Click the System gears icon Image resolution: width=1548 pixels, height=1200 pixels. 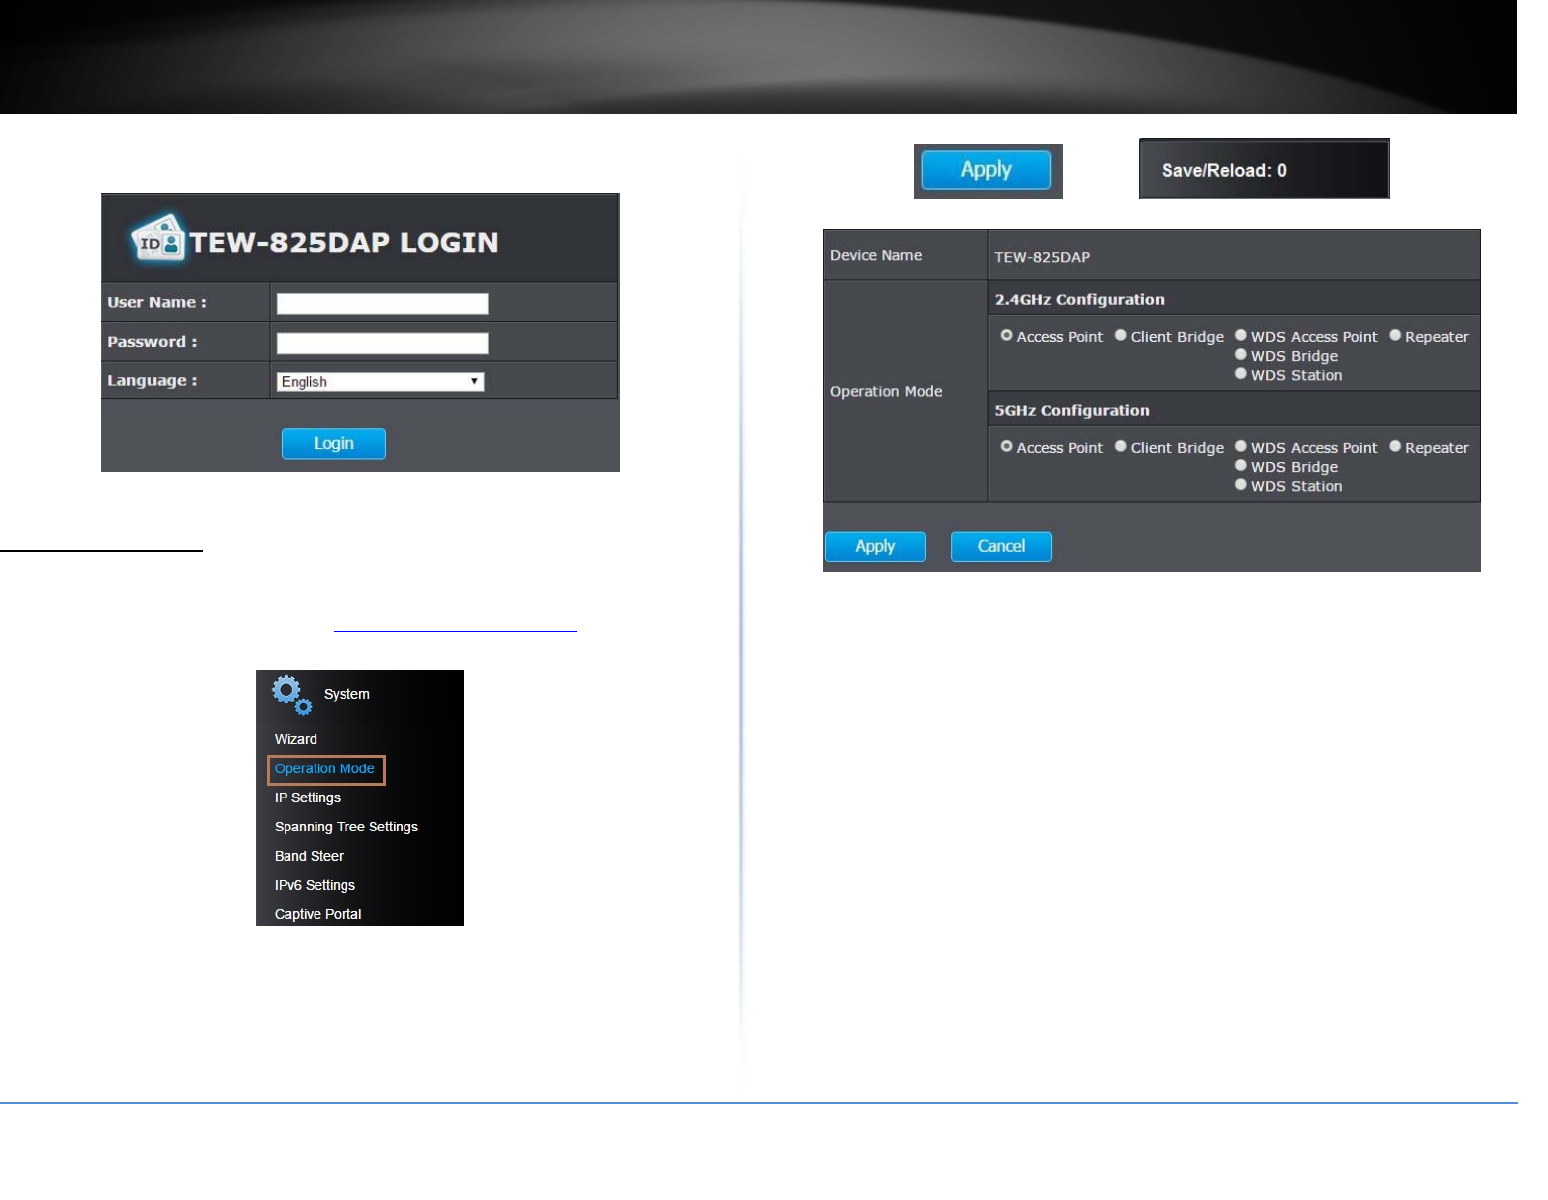point(291,694)
